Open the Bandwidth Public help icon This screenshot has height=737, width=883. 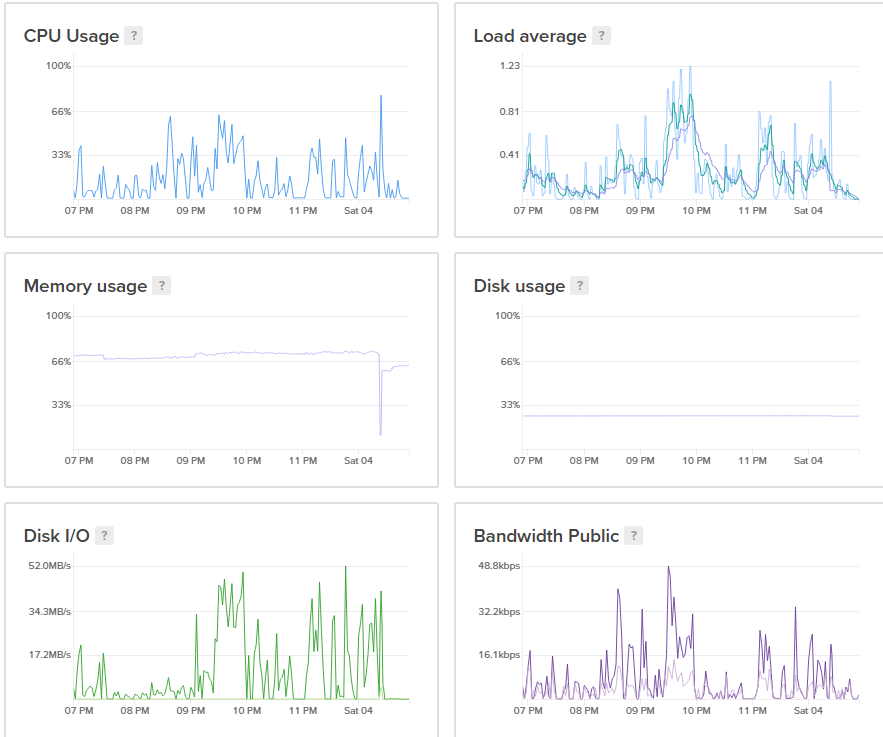pyautogui.click(x=634, y=536)
